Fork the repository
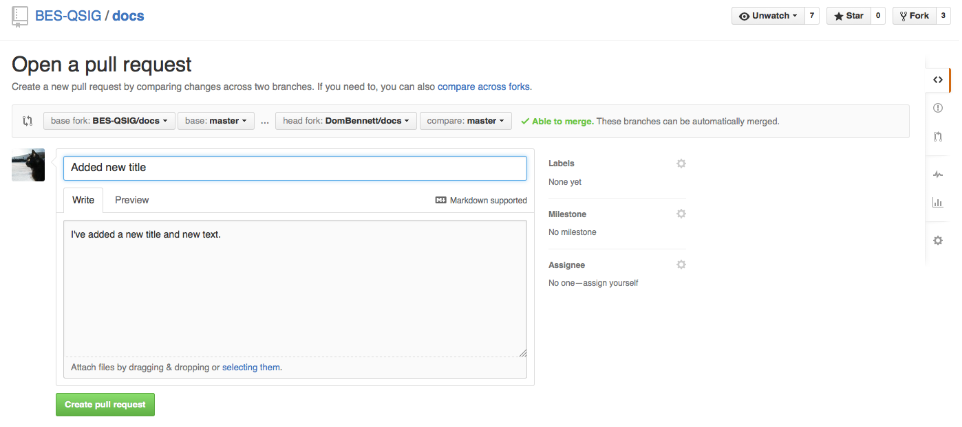The image size is (962, 427). (914, 17)
